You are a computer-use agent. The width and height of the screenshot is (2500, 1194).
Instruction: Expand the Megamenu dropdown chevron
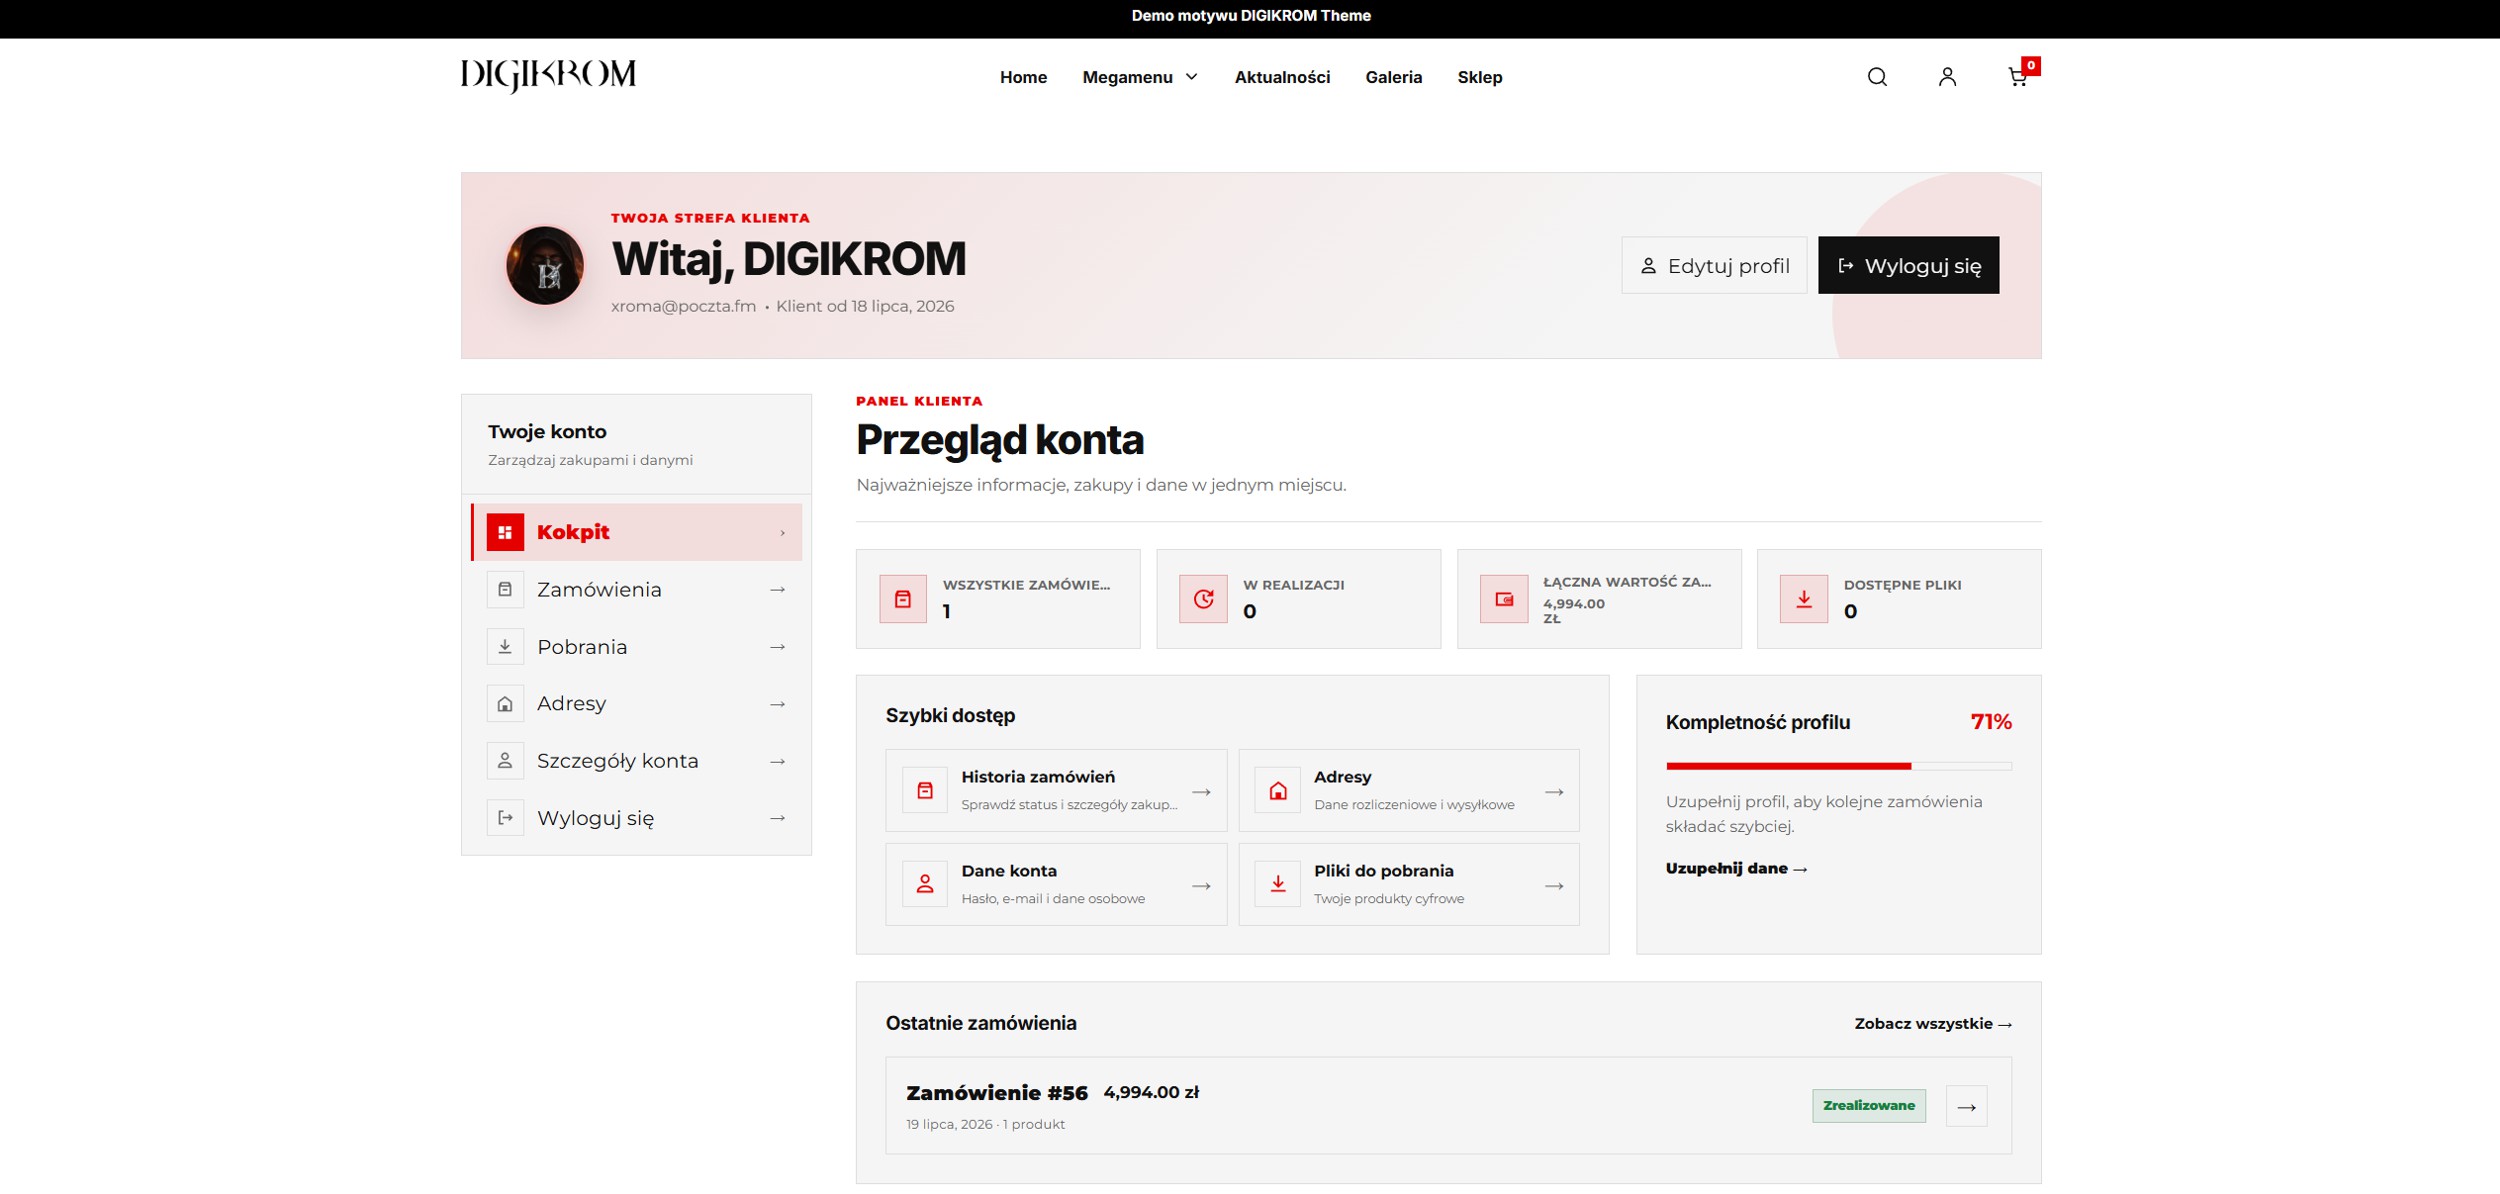(x=1191, y=77)
